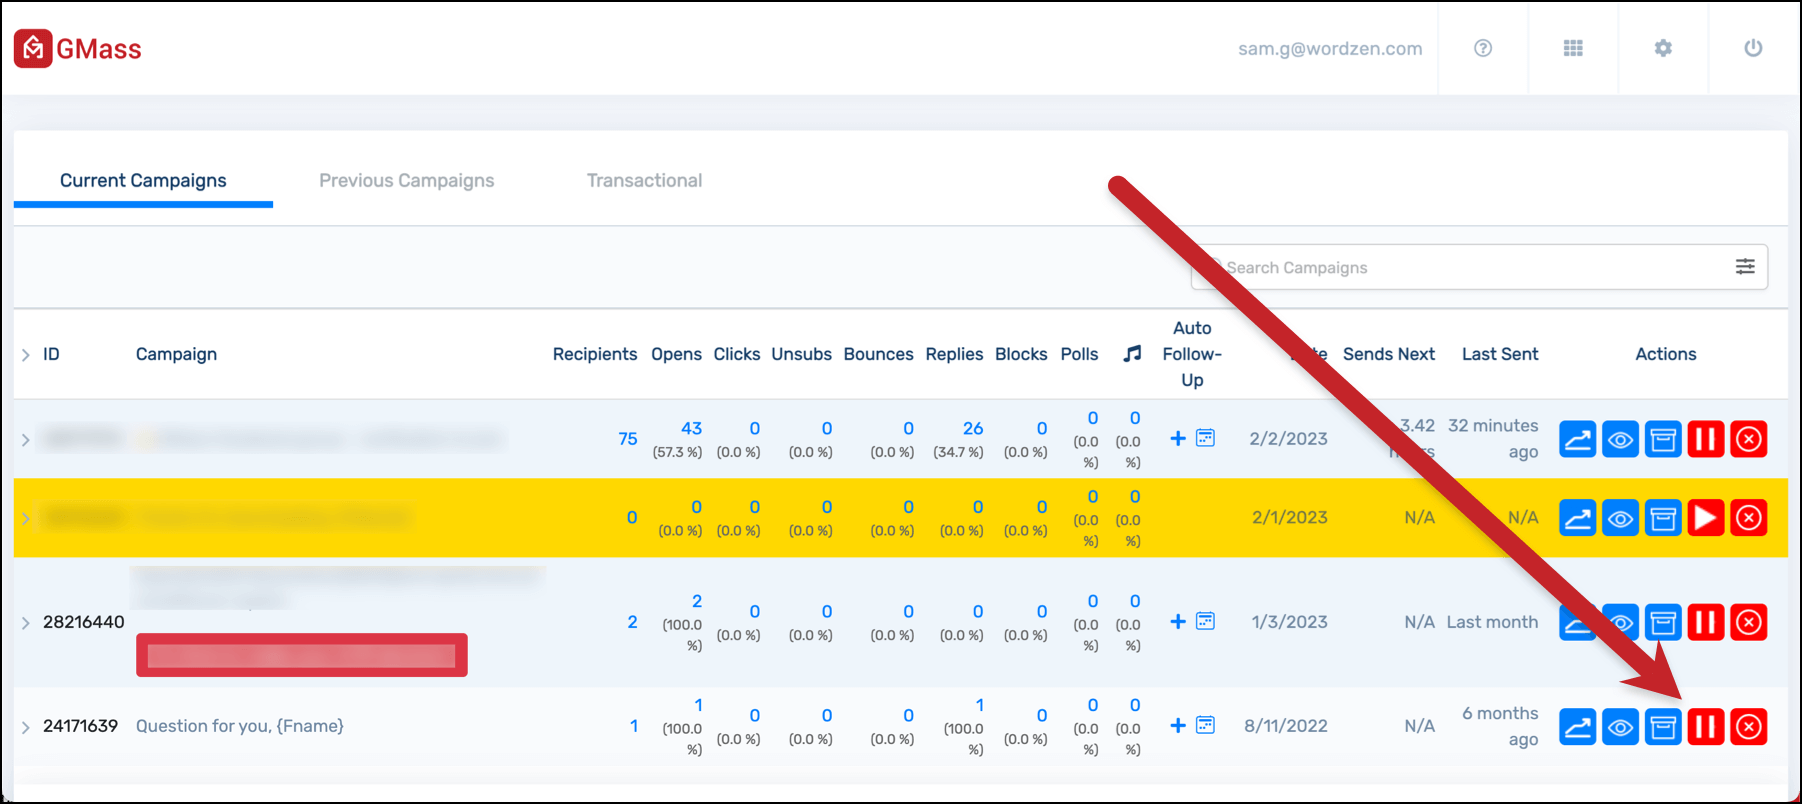The height and width of the screenshot is (804, 1802).
Task: Archive the 2/2/2023 campaign
Action: (x=1663, y=439)
